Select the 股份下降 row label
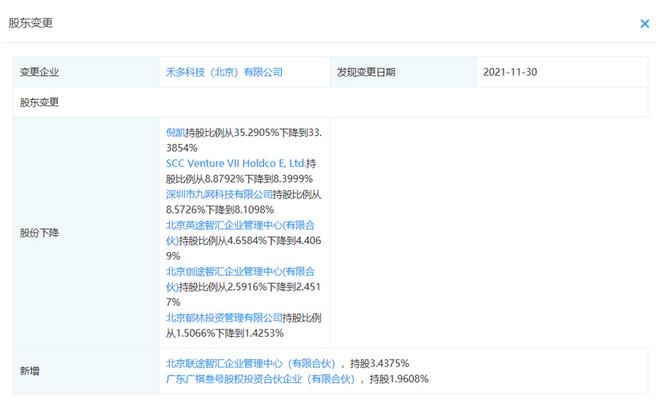Screen dimensions: 669x402 click(39, 233)
